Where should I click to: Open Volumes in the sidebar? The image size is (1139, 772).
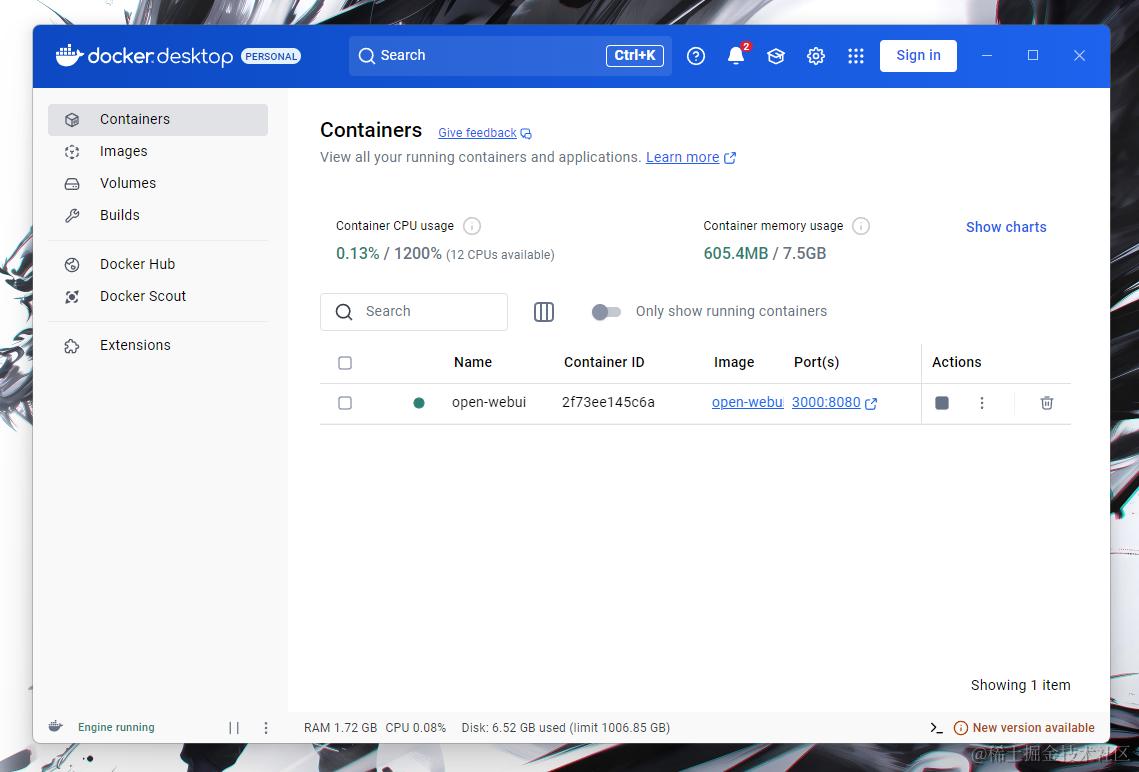(158, 183)
